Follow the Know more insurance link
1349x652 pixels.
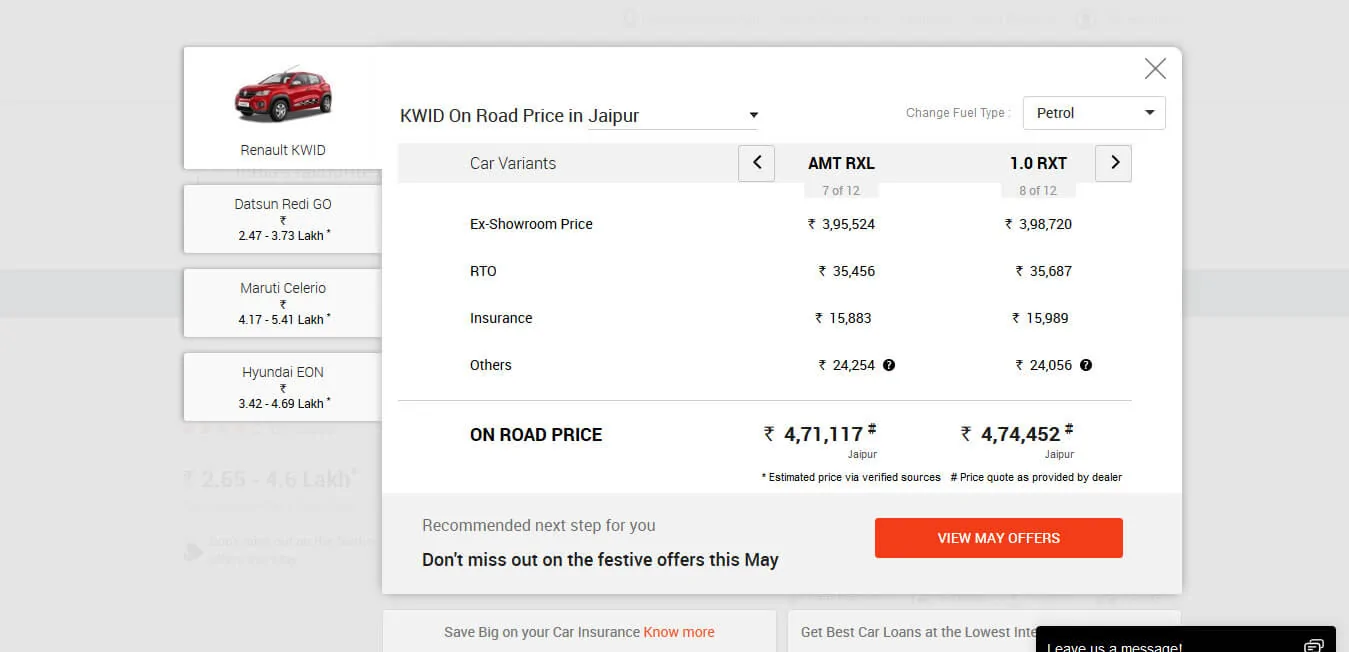tap(679, 632)
